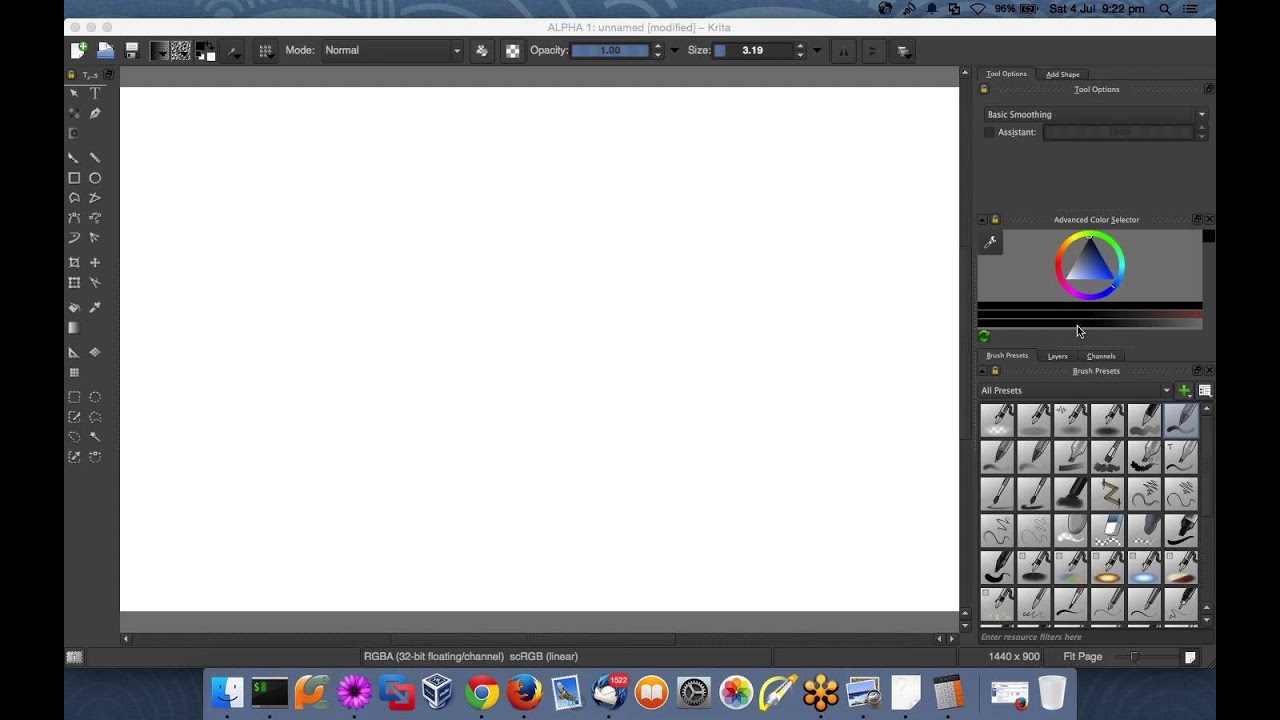Viewport: 1280px width, 720px height.
Task: Toggle lock on Advanced Color Selector docker
Action: coord(994,219)
